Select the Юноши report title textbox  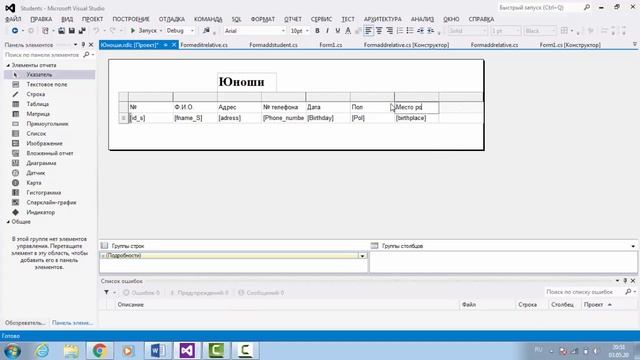click(x=247, y=82)
